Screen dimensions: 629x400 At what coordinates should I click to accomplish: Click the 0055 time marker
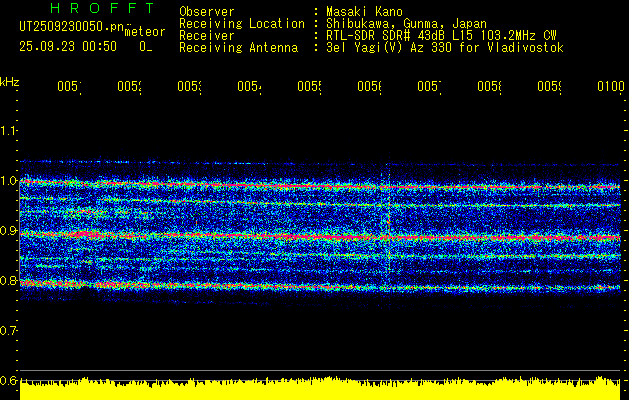click(x=309, y=86)
